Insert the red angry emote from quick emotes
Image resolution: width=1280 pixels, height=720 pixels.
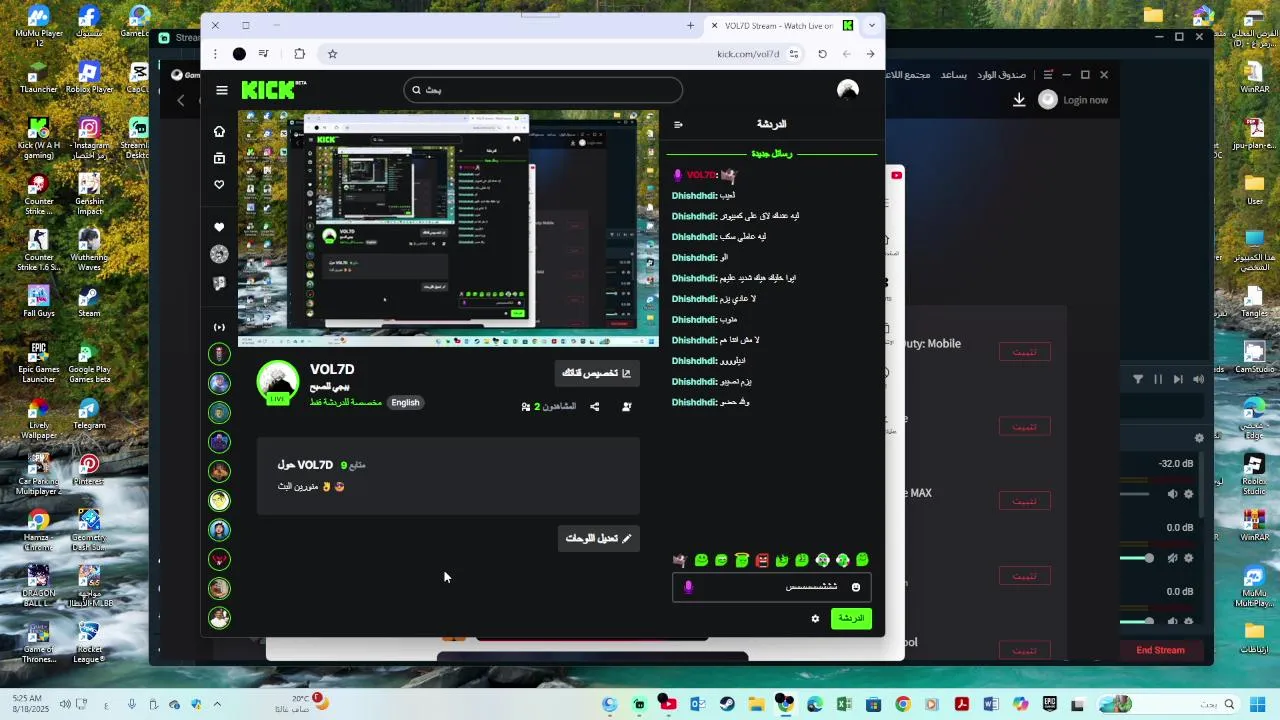(x=762, y=560)
